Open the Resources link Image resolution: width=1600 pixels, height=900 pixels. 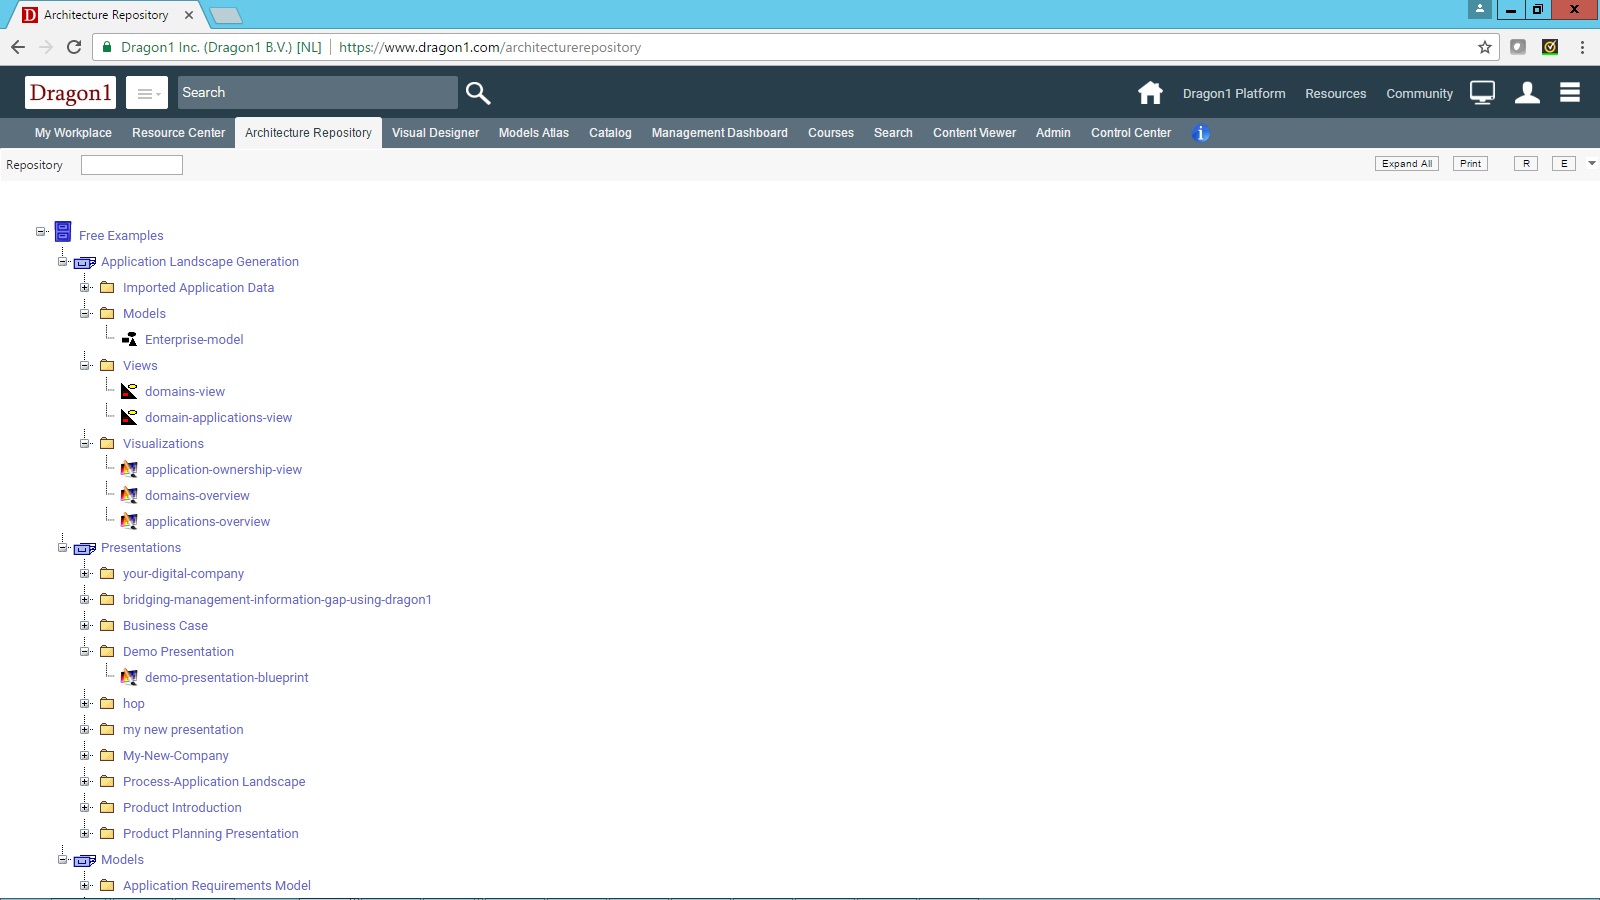[1335, 93]
